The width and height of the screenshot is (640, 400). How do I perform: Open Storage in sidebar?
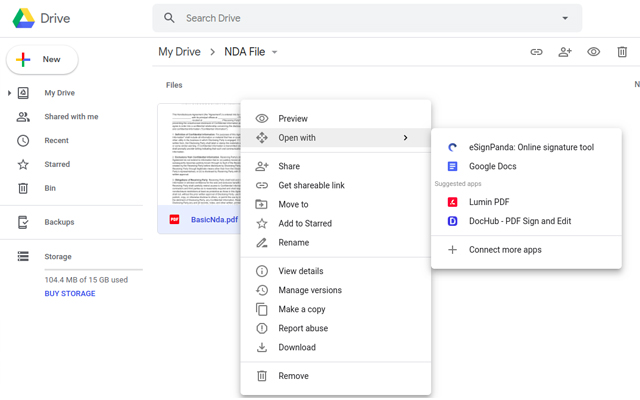coord(58,256)
